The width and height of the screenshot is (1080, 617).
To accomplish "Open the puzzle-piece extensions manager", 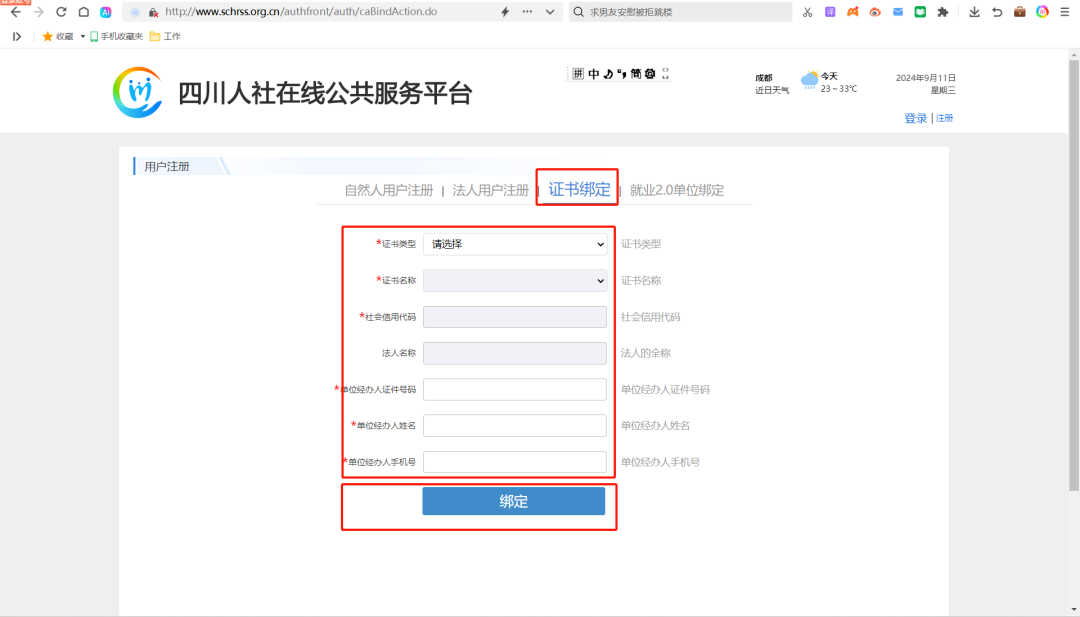I will click(942, 12).
